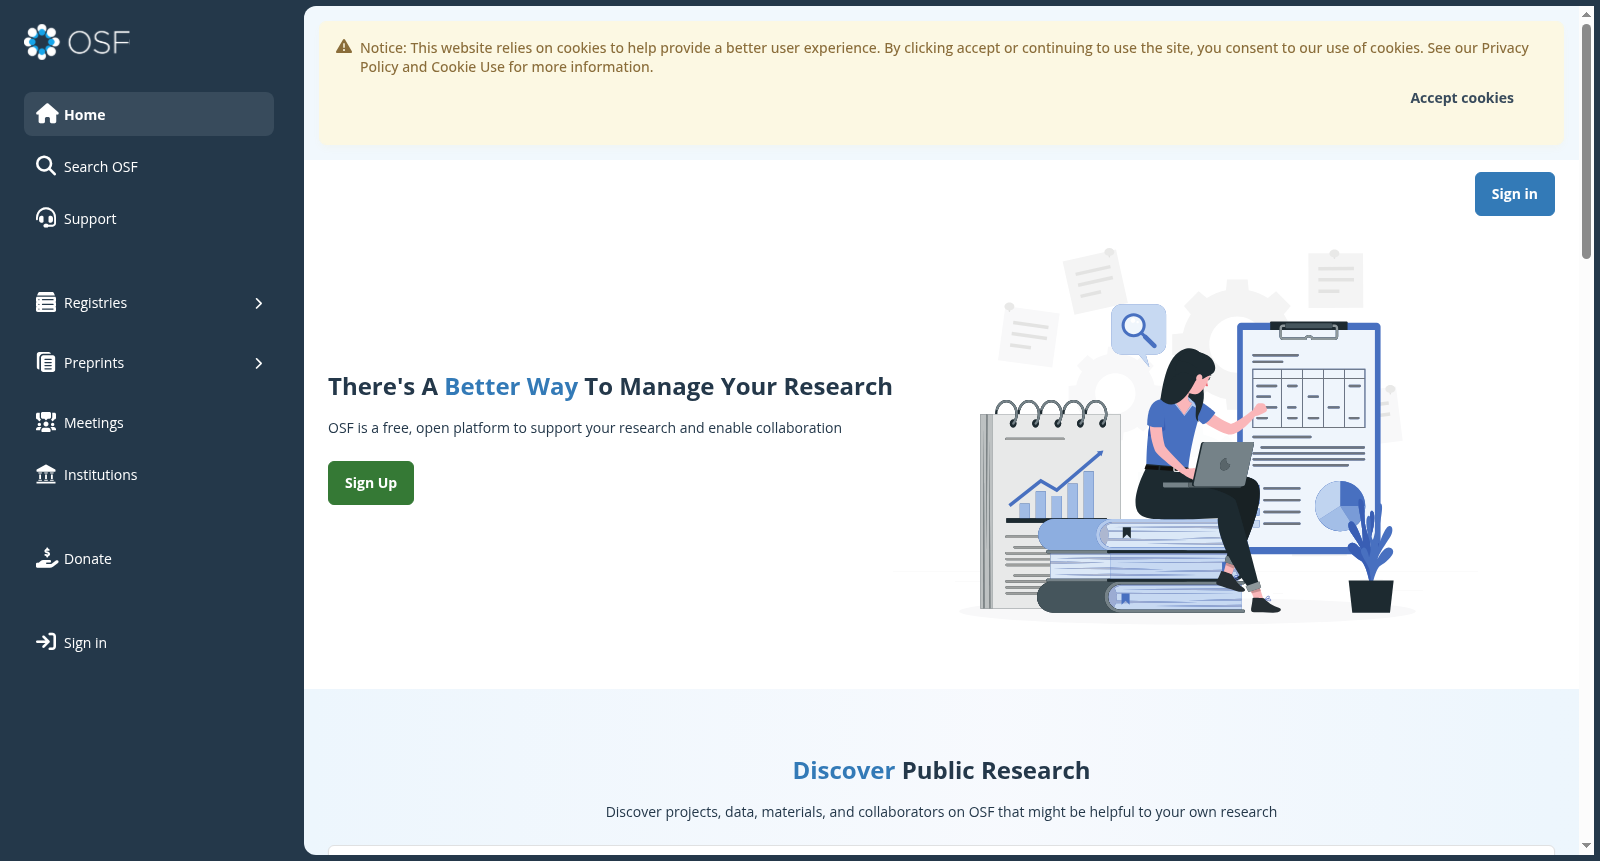Click the blue Sign in button
The height and width of the screenshot is (861, 1600).
pos(1514,194)
